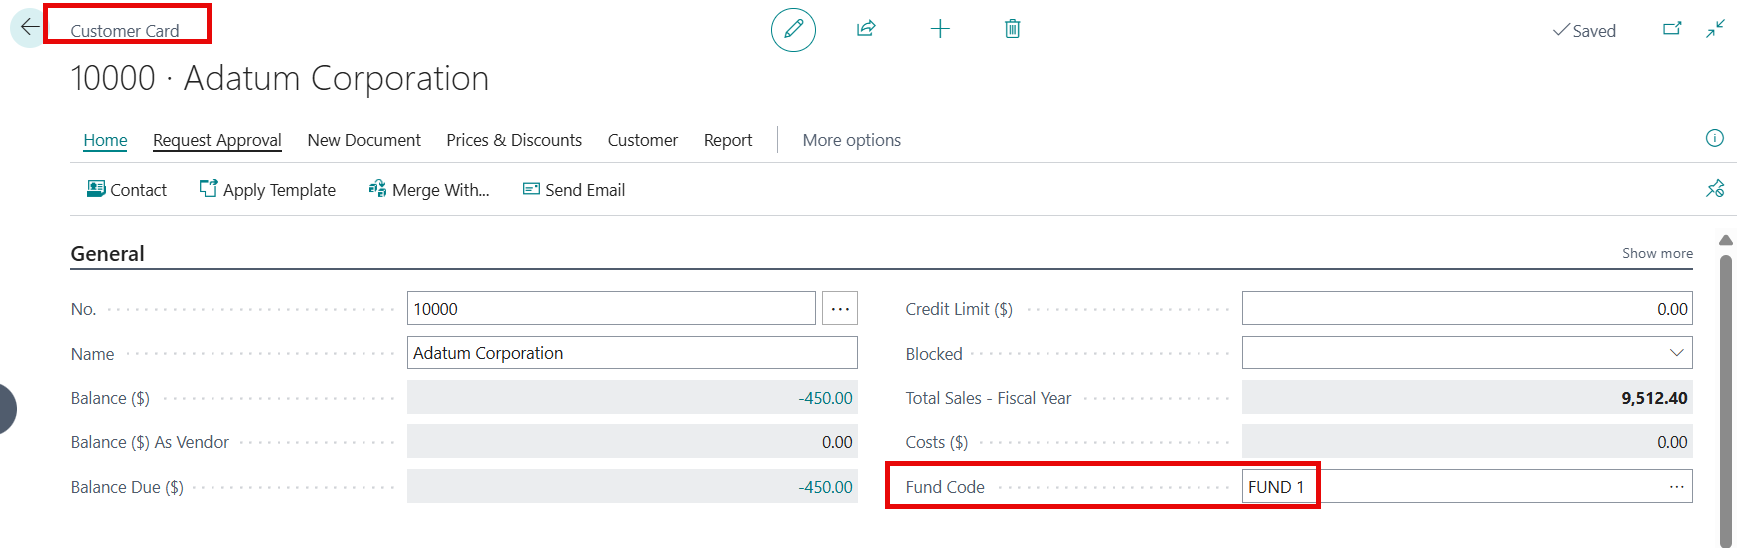The height and width of the screenshot is (548, 1764).
Task: Open the Prices & Discounts menu
Action: [x=514, y=140]
